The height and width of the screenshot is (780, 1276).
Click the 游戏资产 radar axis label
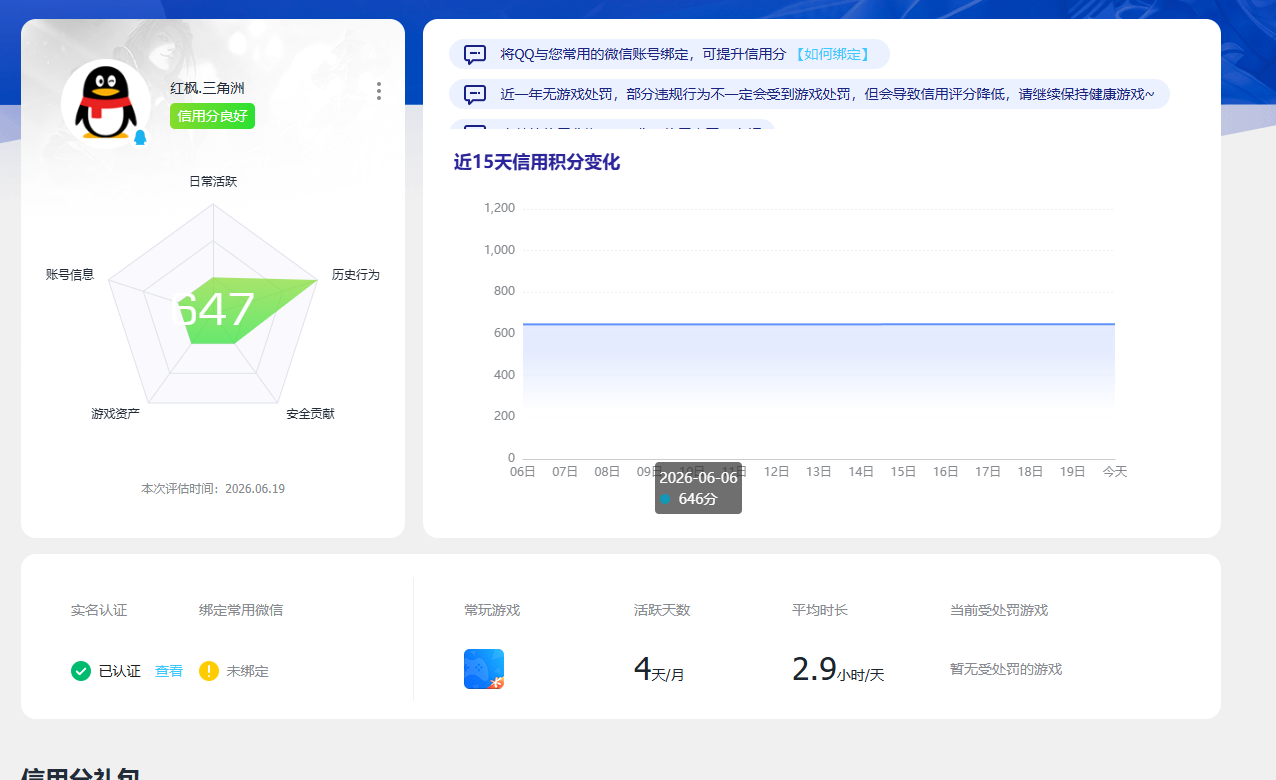115,413
